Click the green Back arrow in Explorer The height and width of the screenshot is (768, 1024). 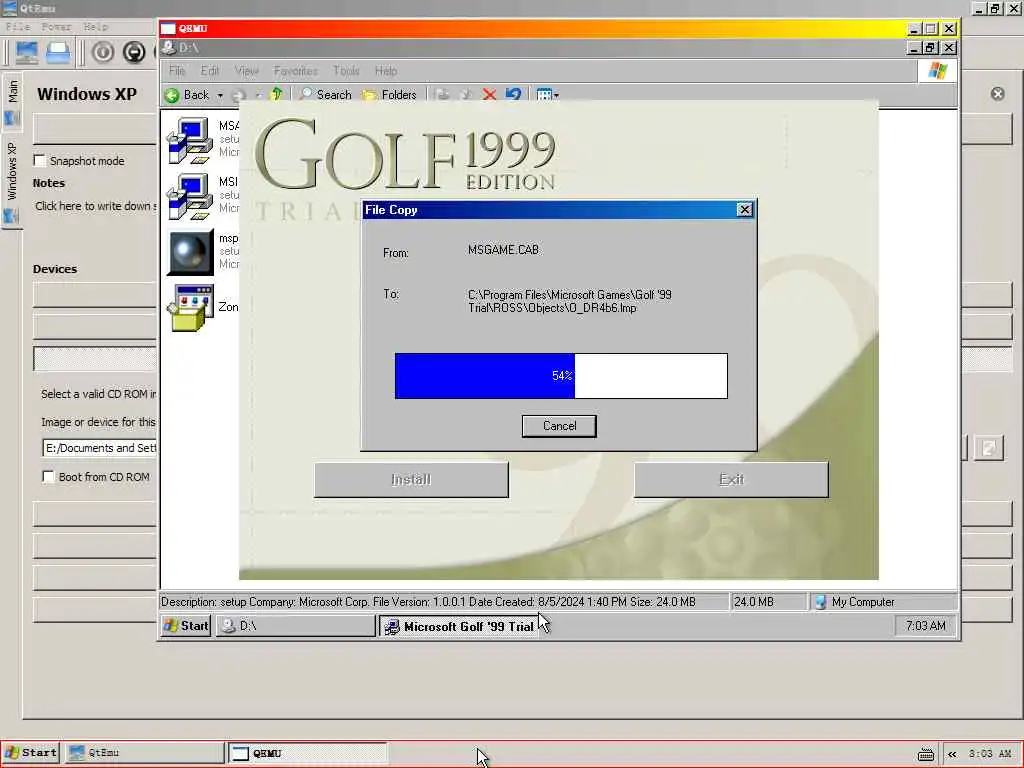(172, 95)
